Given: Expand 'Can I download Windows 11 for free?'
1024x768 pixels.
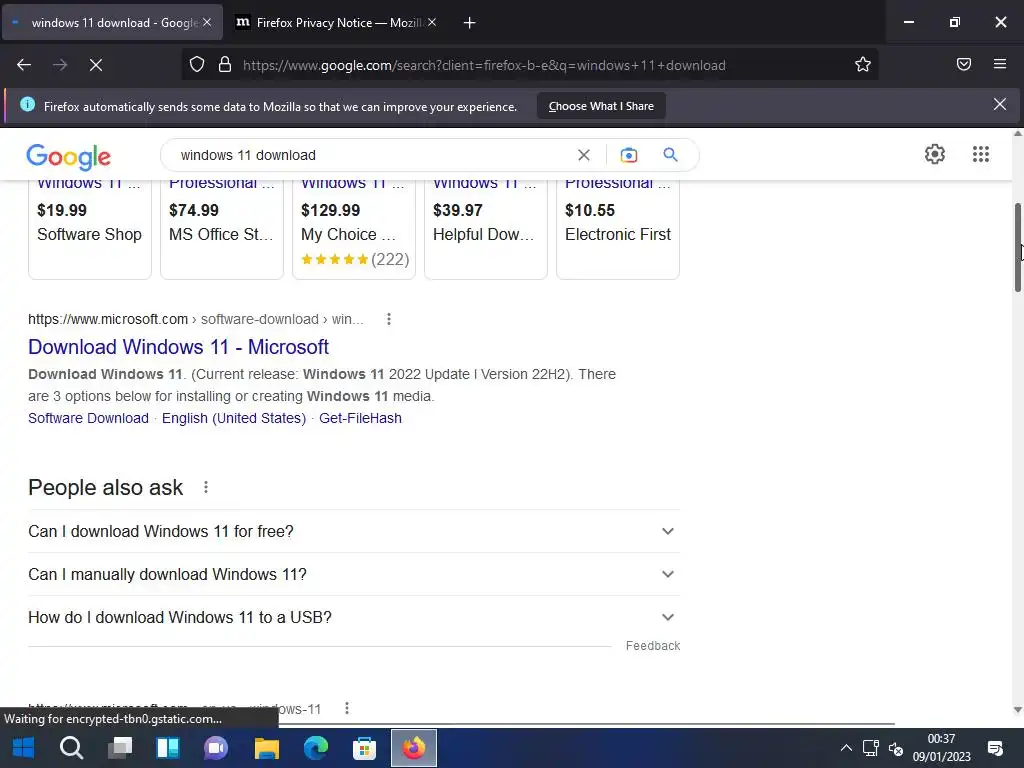Looking at the screenshot, I should (354, 532).
